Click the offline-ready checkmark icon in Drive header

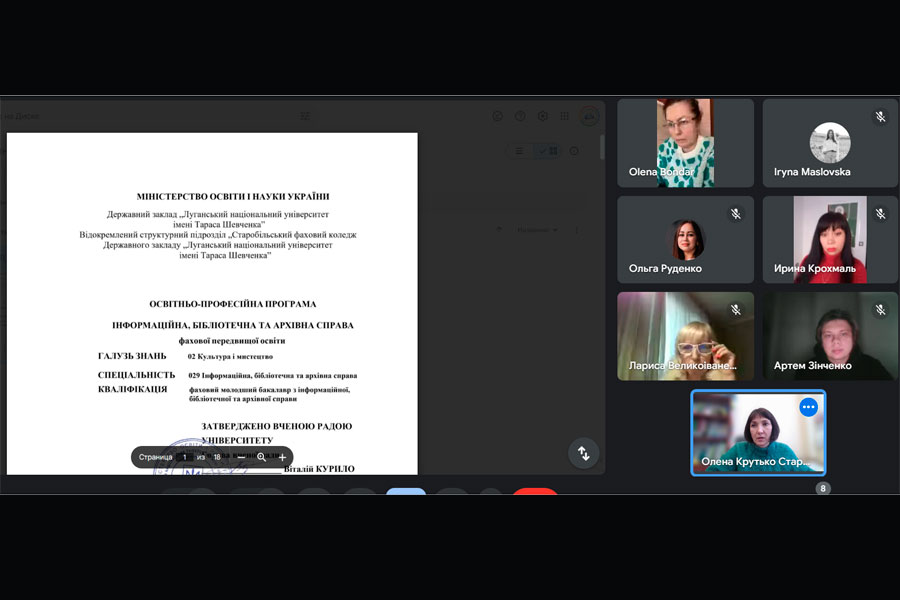[498, 116]
